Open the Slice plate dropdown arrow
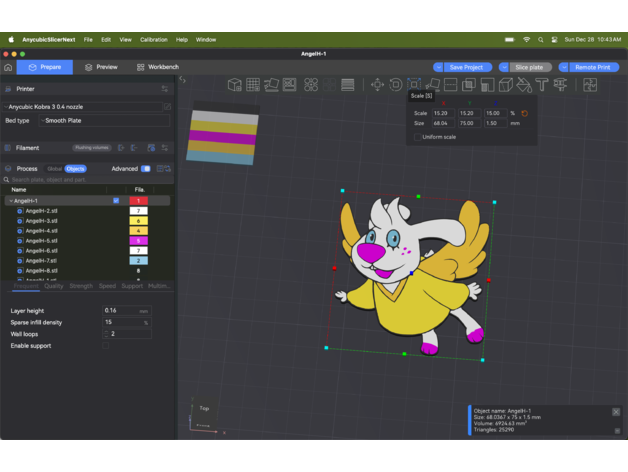Screen dimensions: 628x472 point(504,67)
